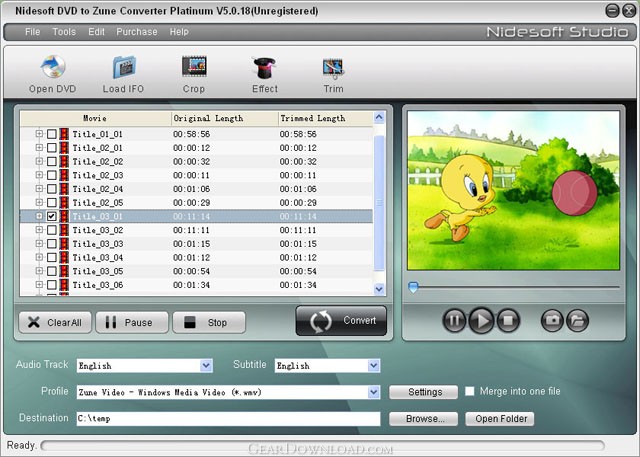Click the Trimmed Length column header
640x457 pixels.
point(325,118)
